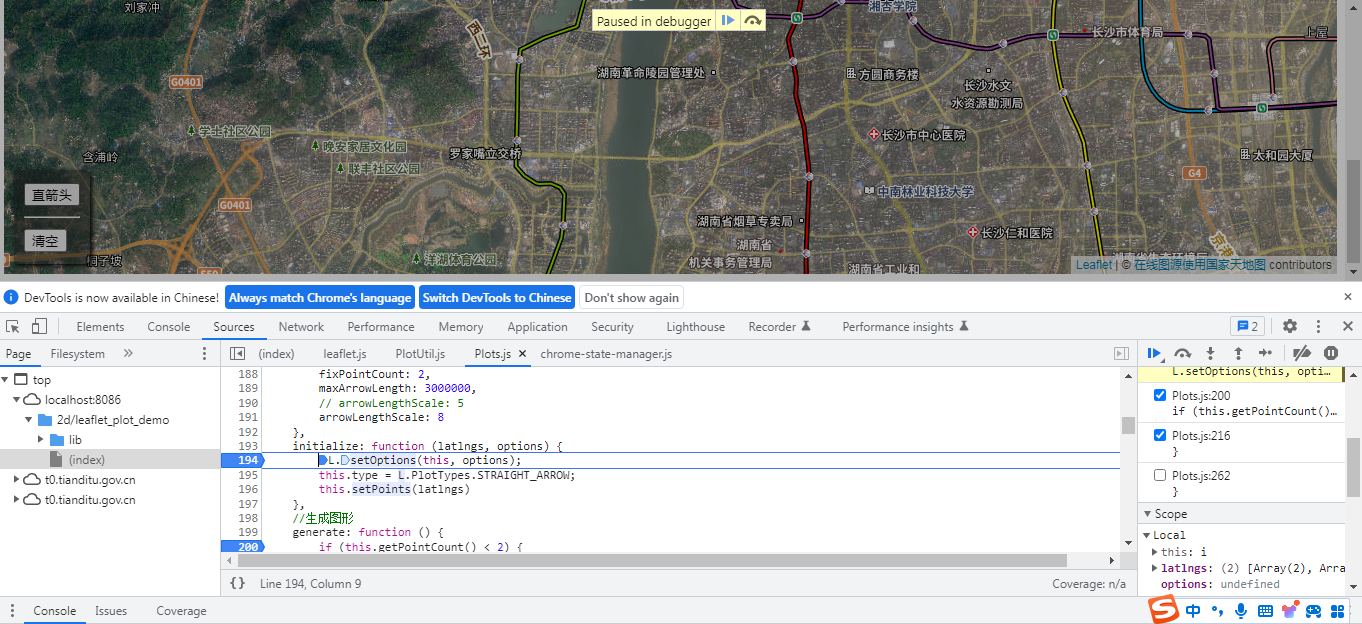Collapse the Local scope
The height and width of the screenshot is (624, 1362).
point(1148,535)
